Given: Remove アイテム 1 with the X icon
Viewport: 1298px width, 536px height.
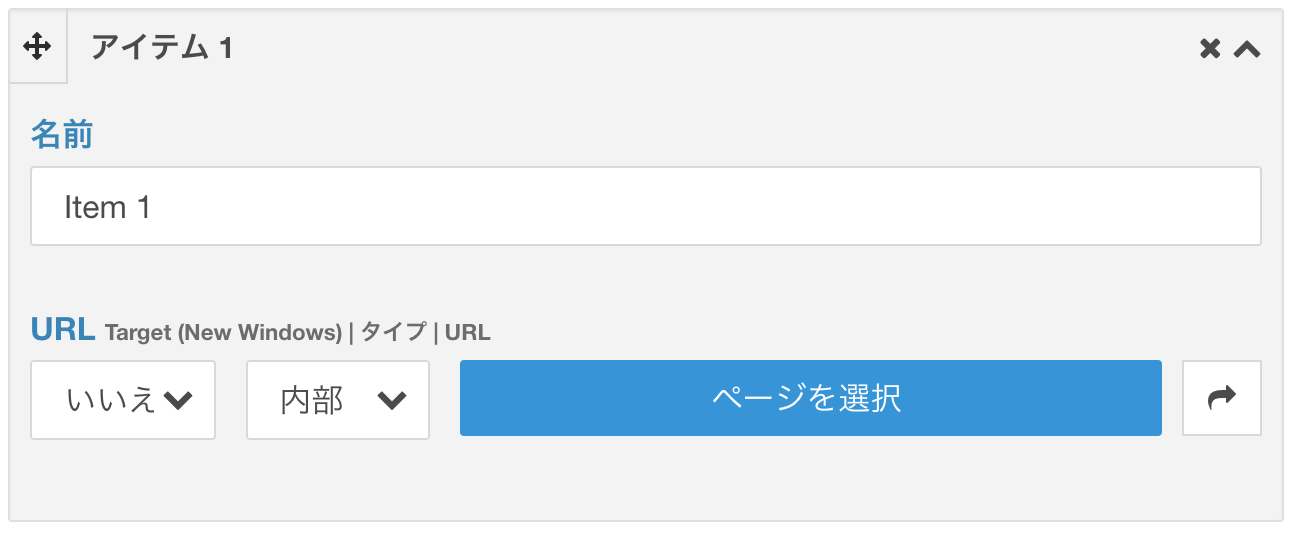Looking at the screenshot, I should click(1210, 48).
